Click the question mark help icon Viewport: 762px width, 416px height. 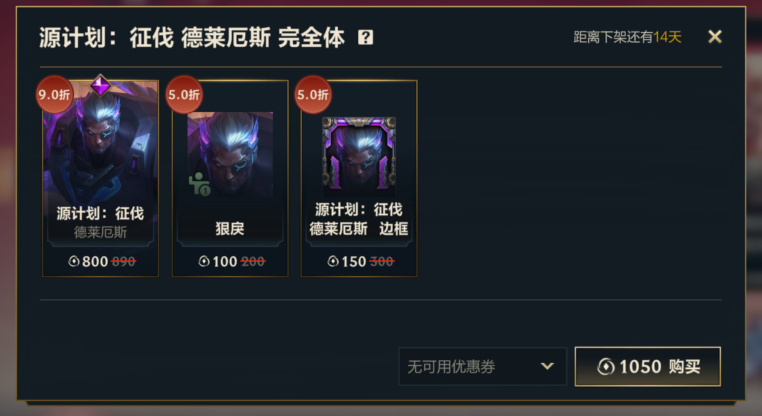(x=365, y=37)
